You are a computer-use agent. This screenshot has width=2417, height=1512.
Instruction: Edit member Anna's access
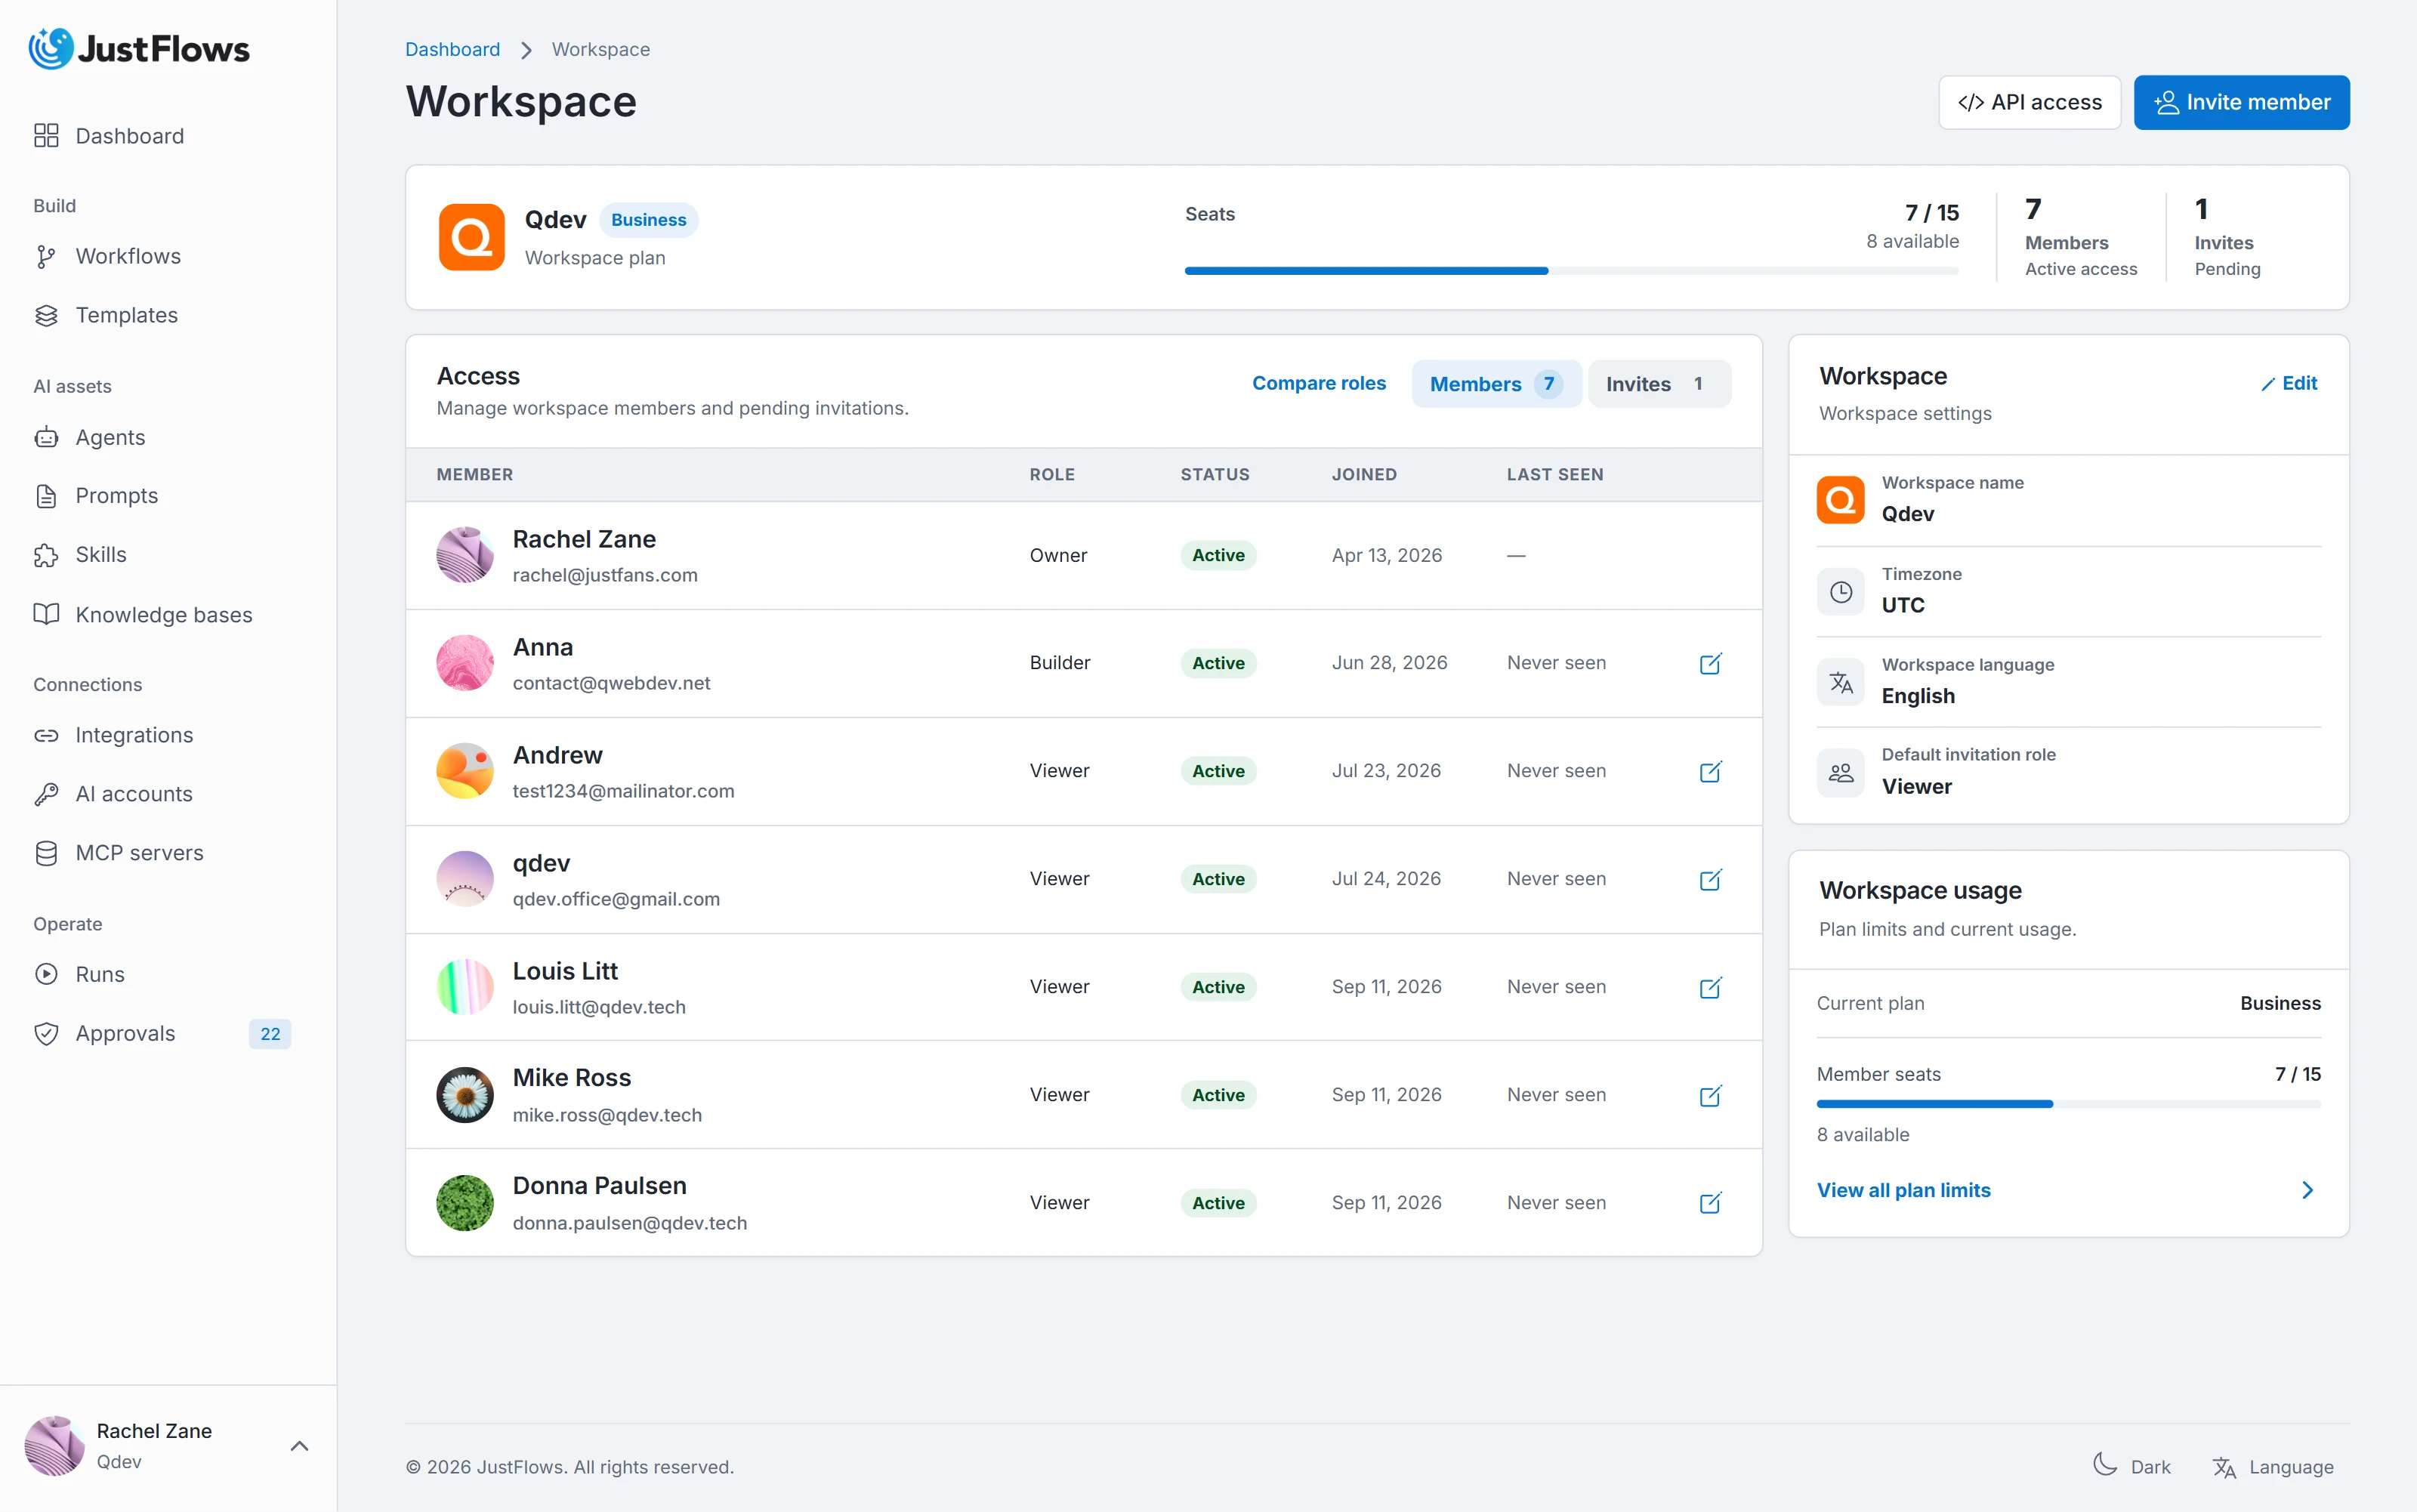coord(1710,664)
